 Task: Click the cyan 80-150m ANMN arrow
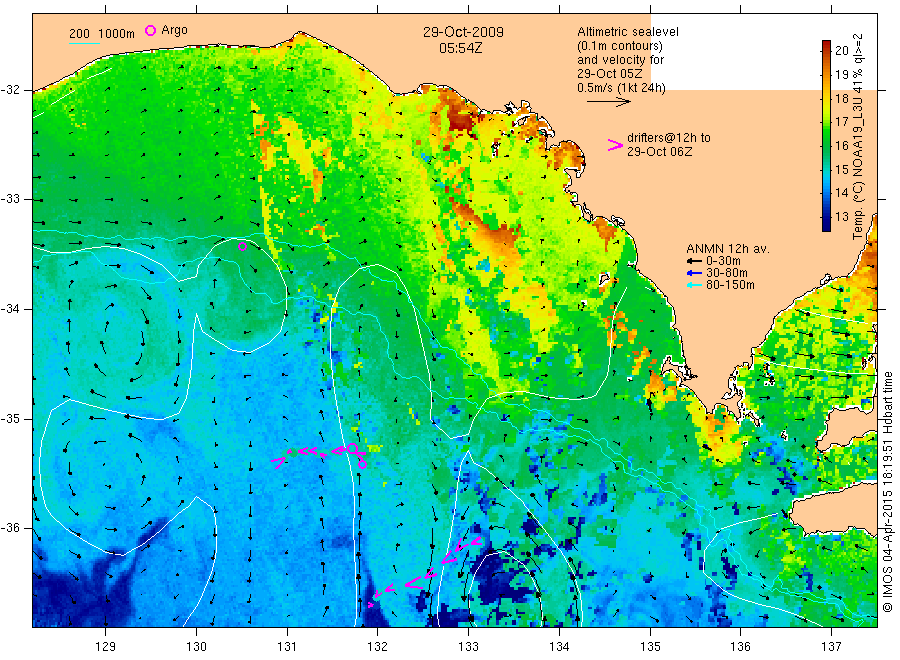[x=695, y=285]
